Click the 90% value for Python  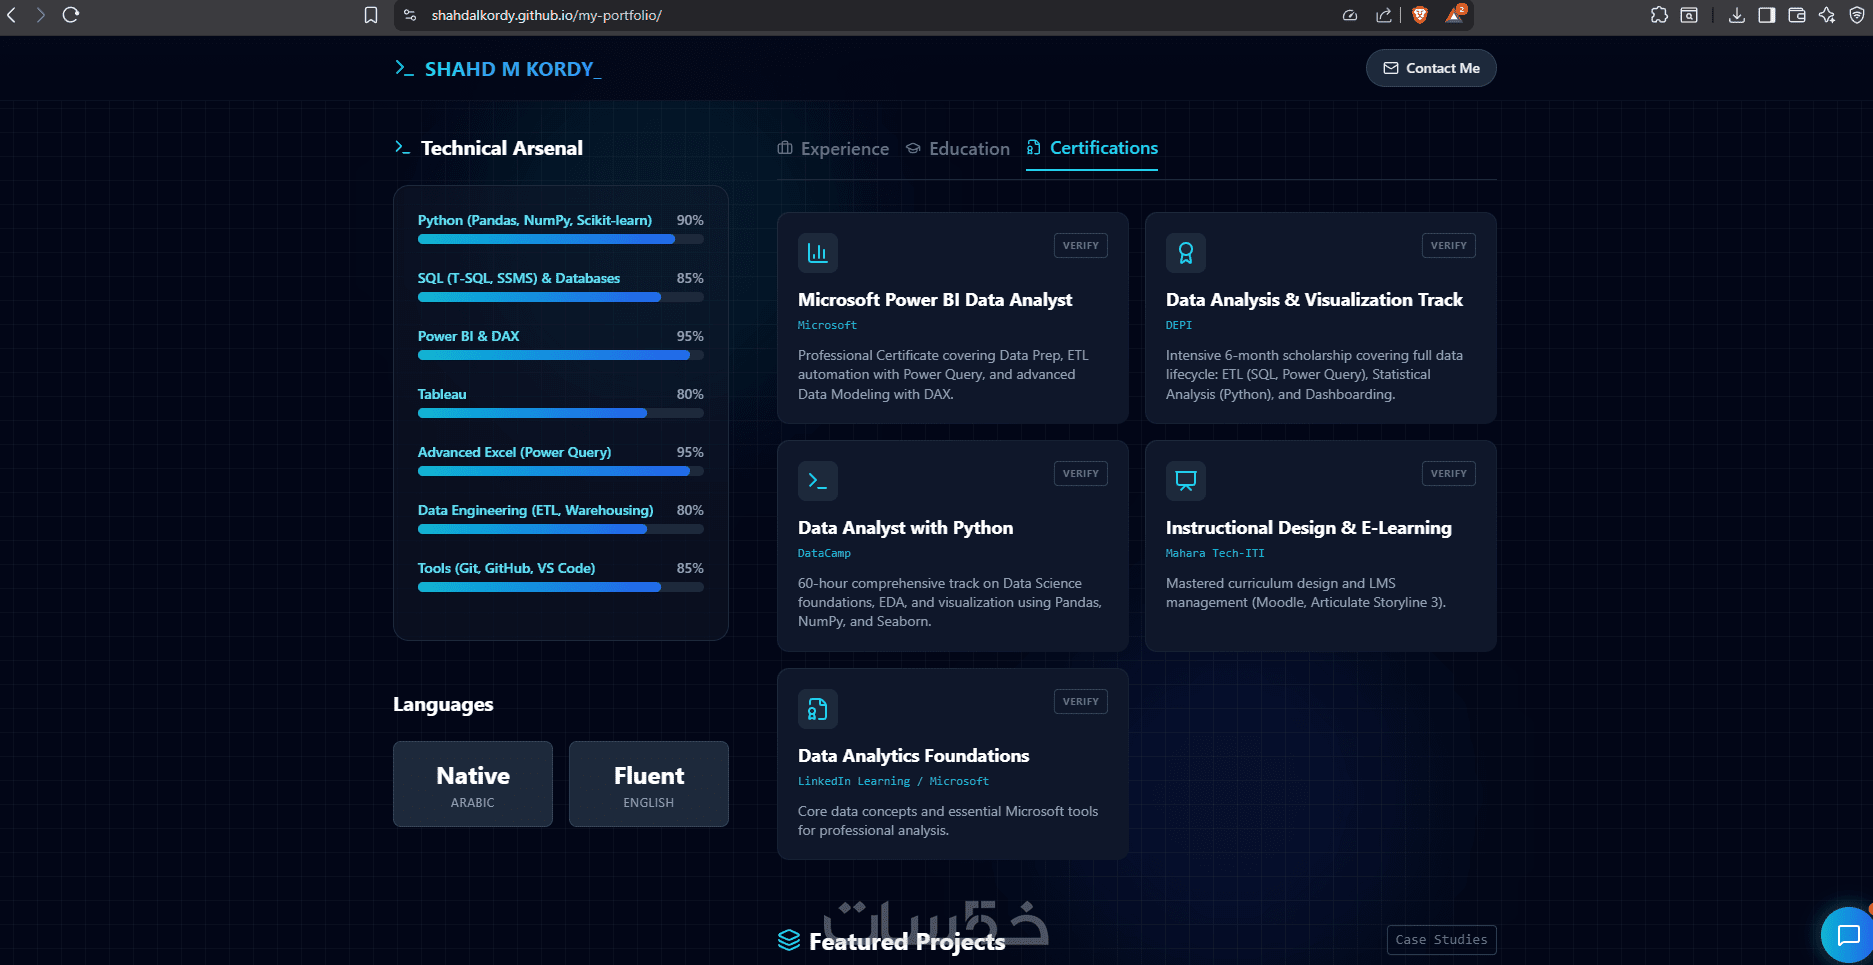(690, 220)
